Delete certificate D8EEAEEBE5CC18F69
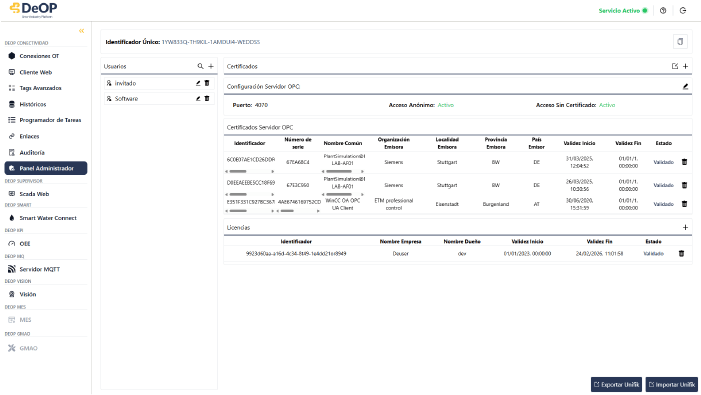Screen dimensions: 701x395 tap(684, 185)
